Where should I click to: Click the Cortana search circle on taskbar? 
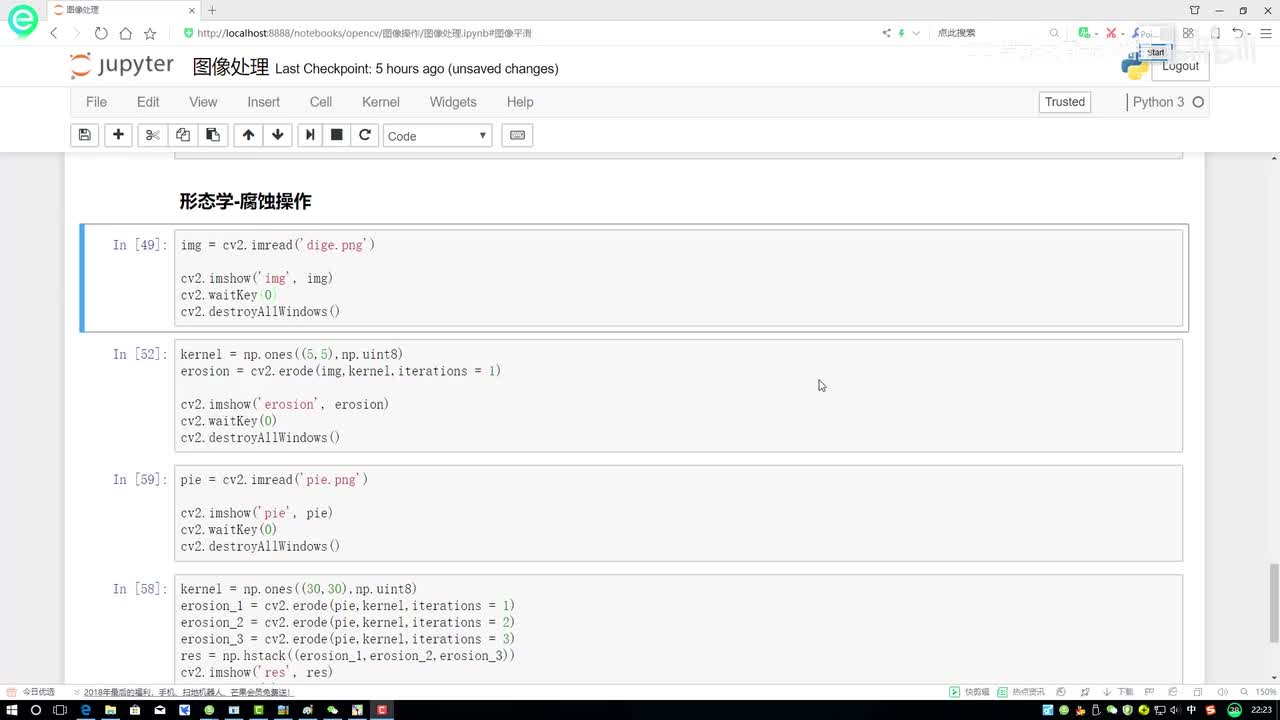click(x=36, y=710)
